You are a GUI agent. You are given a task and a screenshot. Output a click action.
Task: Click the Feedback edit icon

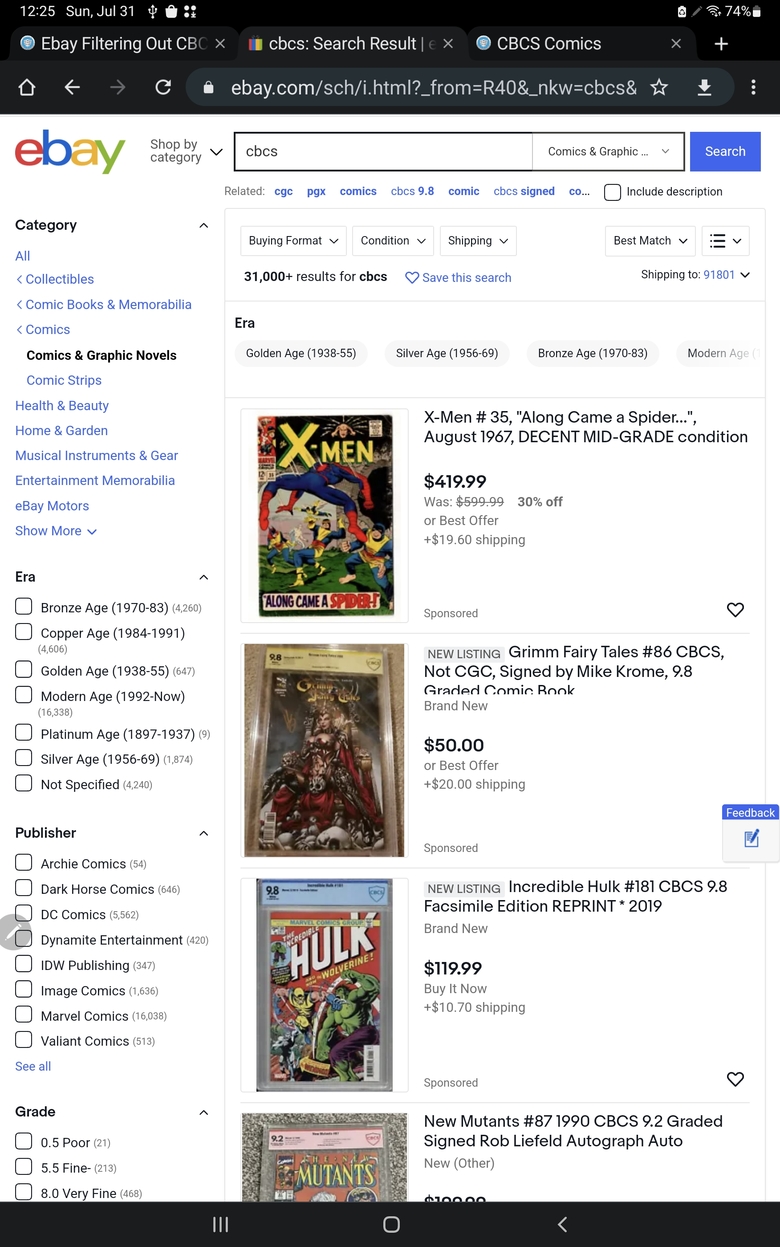[x=752, y=839]
